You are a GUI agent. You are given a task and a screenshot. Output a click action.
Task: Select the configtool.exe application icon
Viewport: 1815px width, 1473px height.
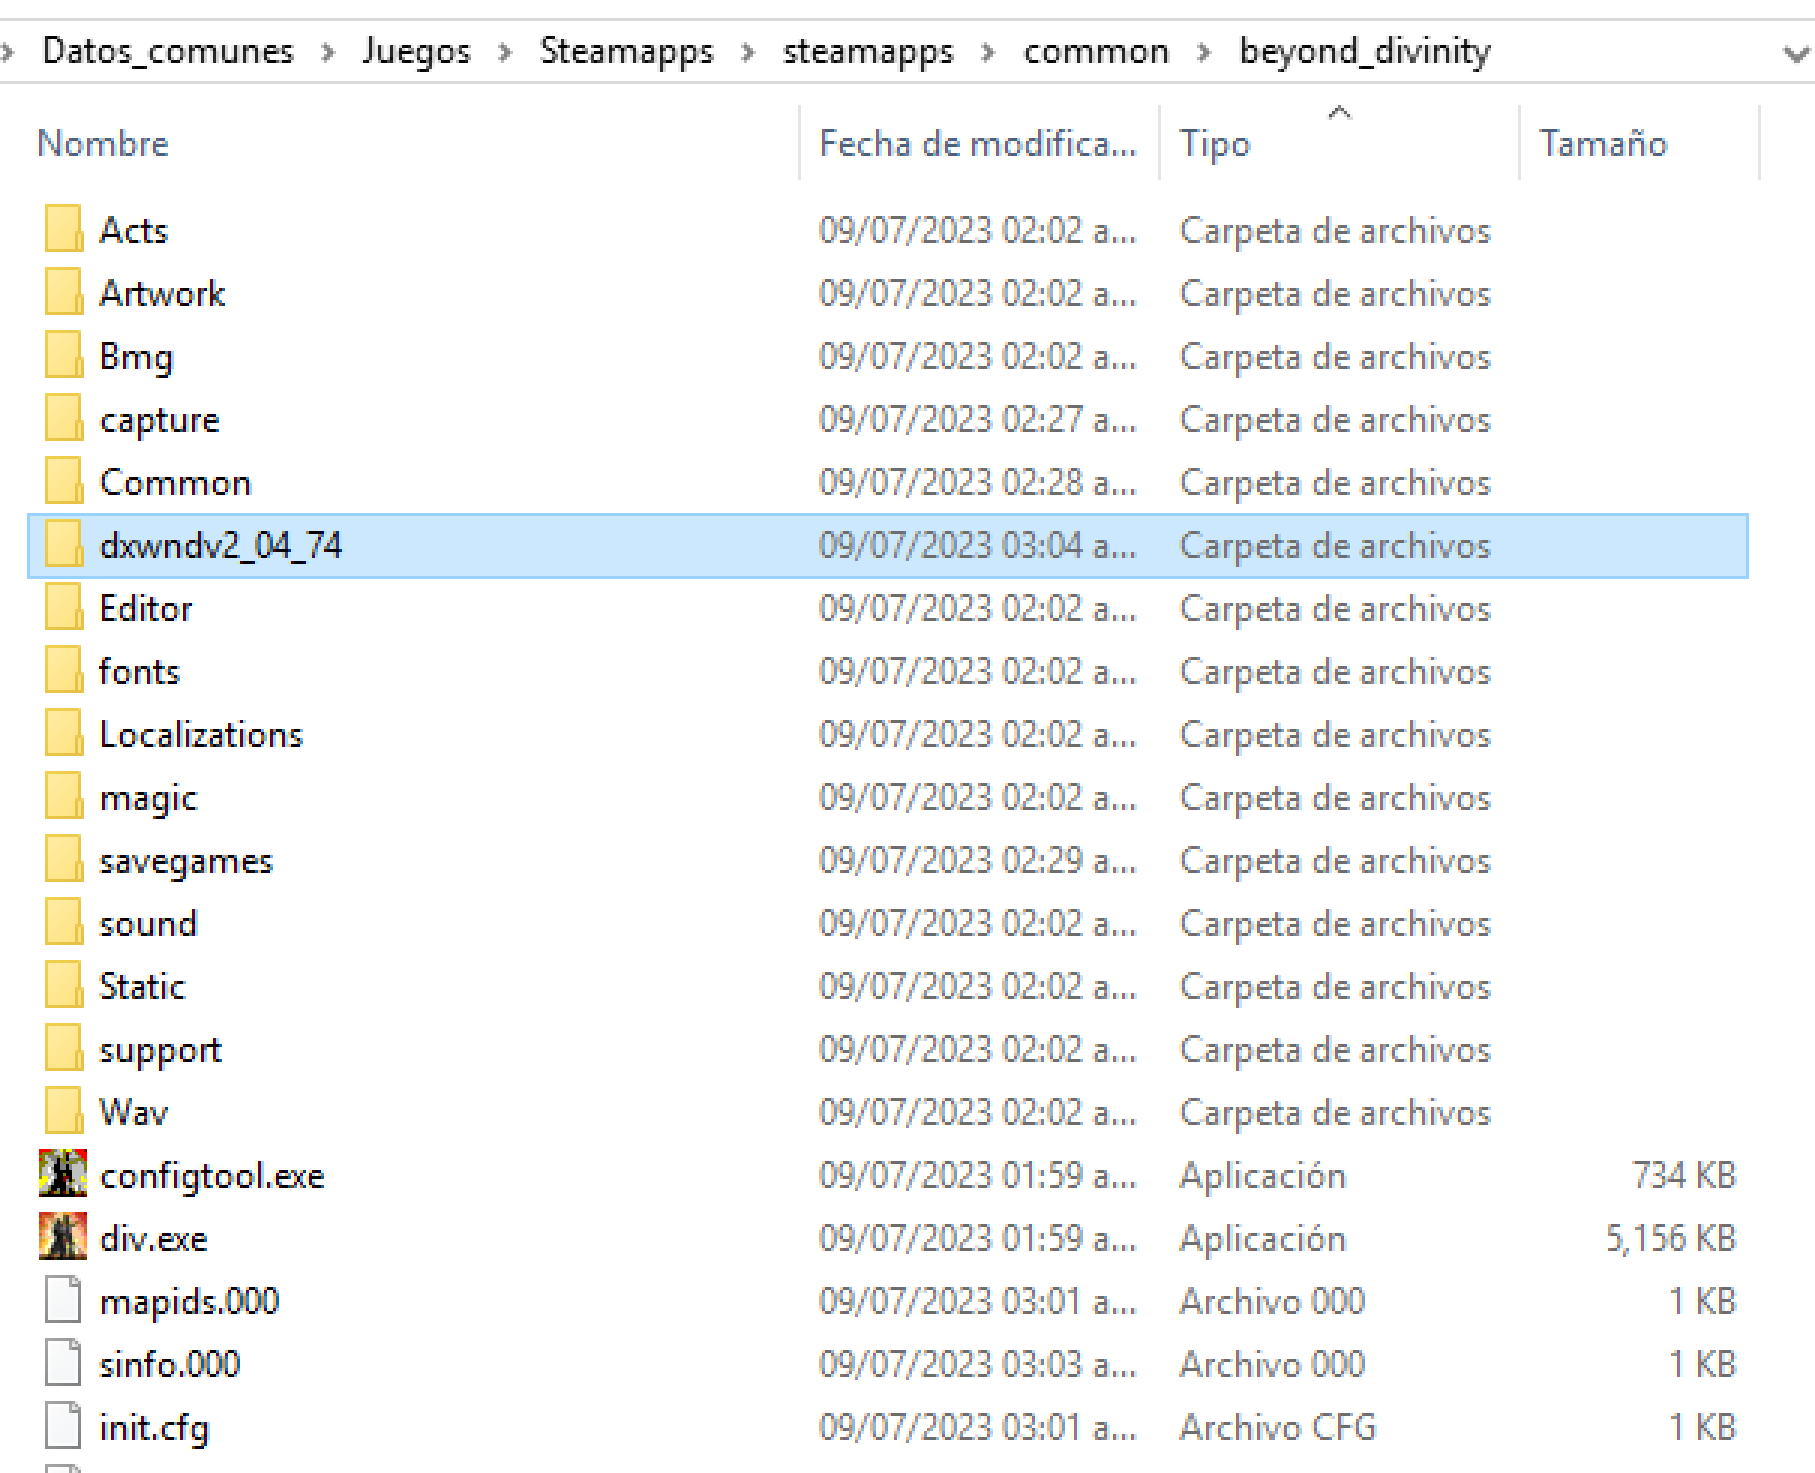click(x=63, y=1173)
